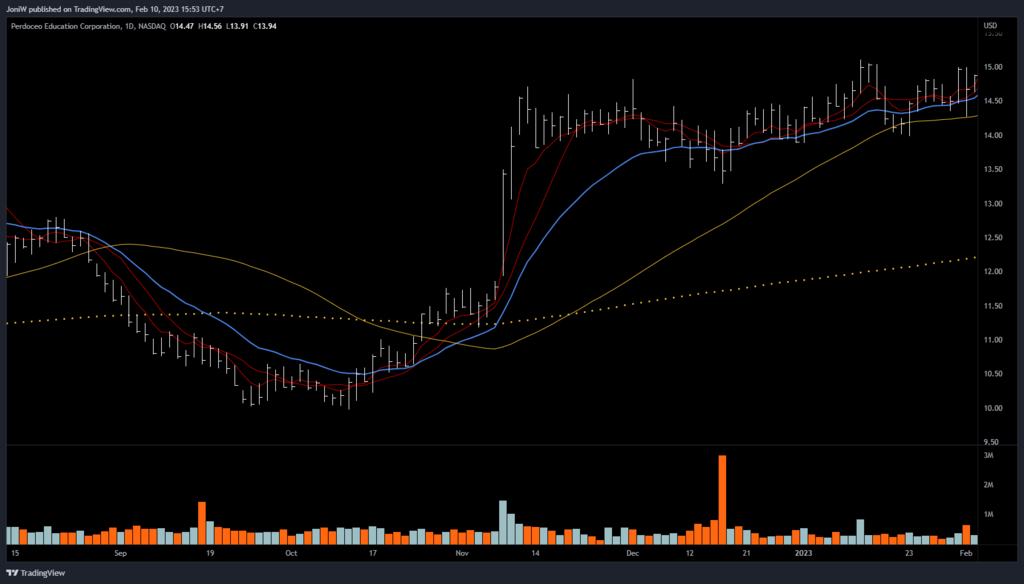Select the 15.00 price axis label
The height and width of the screenshot is (584, 1024).
(x=993, y=67)
